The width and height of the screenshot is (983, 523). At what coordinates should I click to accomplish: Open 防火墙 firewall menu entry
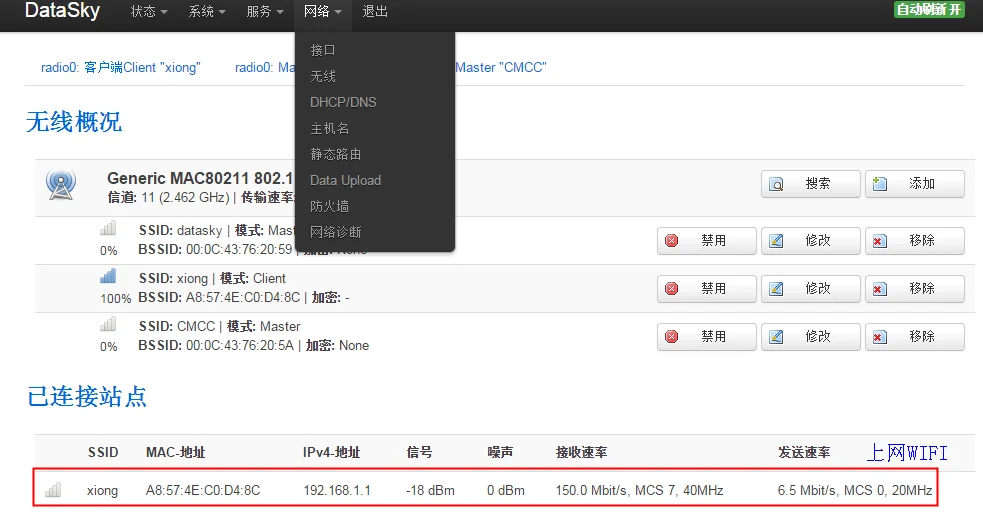329,206
